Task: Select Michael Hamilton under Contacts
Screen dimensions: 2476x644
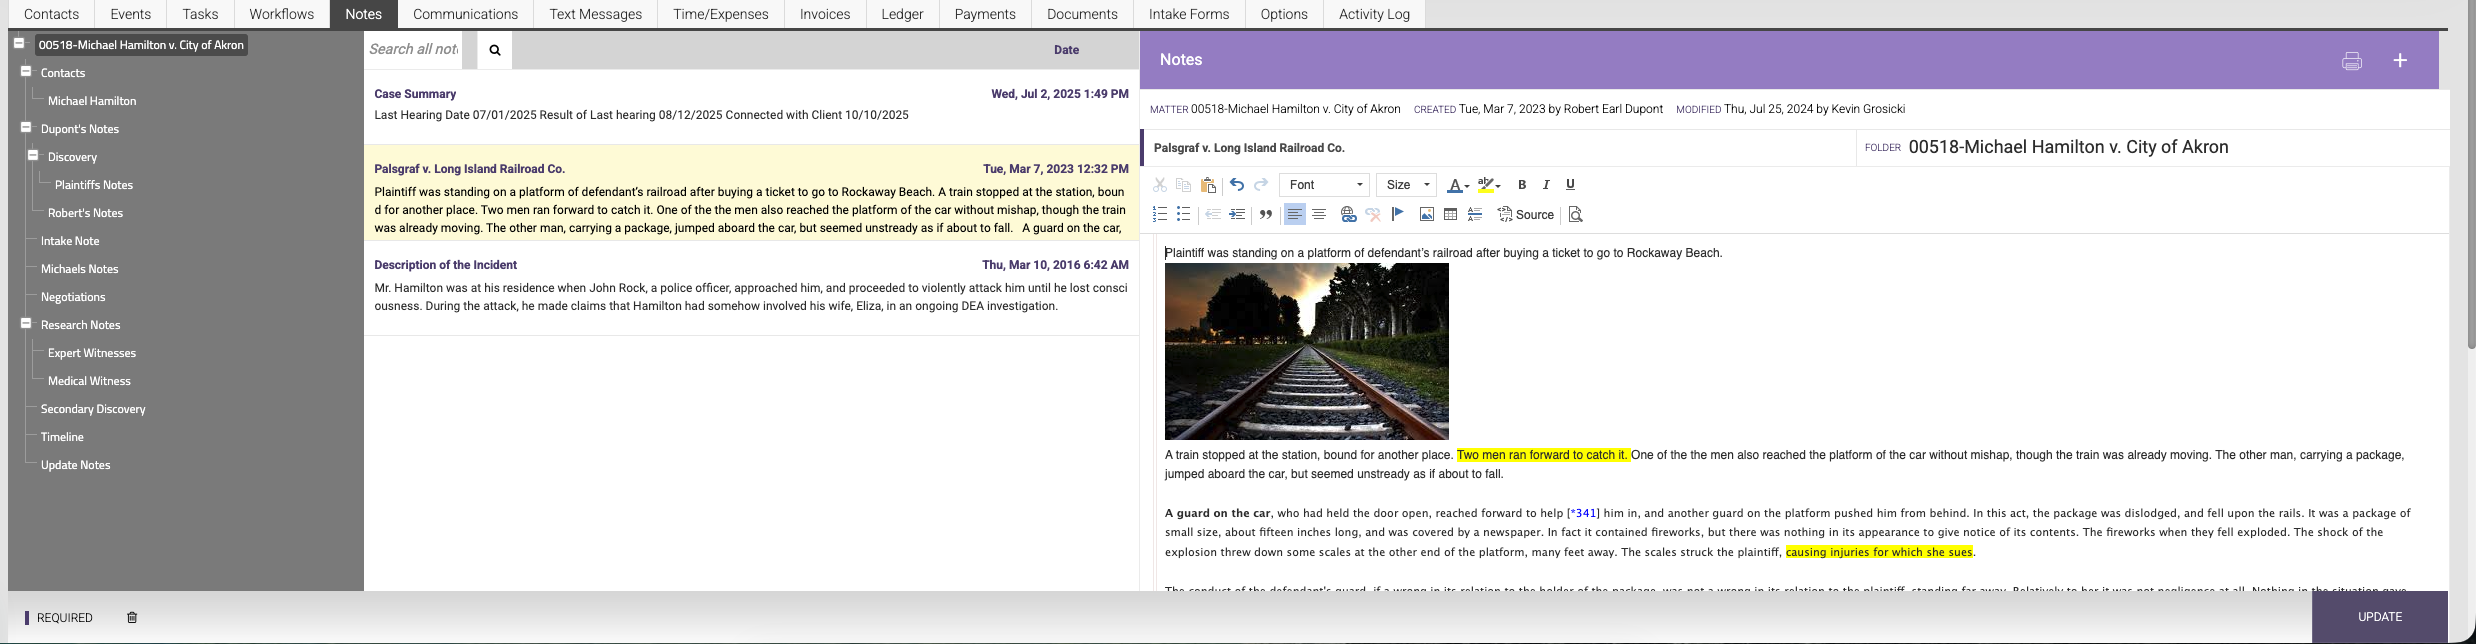Action: pyautogui.click(x=92, y=101)
